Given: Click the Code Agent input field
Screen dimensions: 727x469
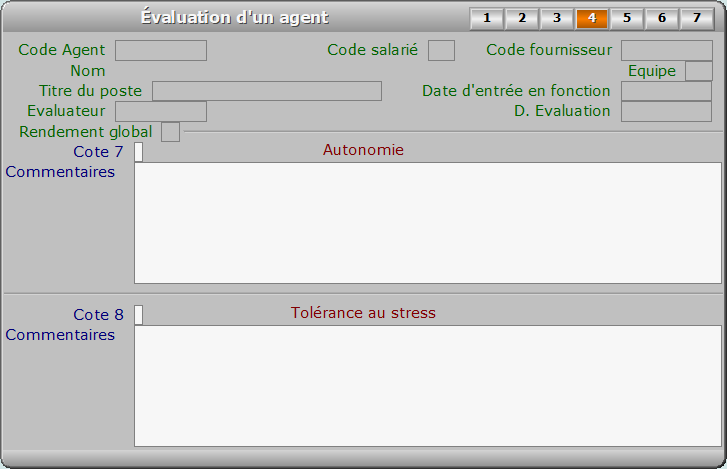Looking at the screenshot, I should (x=161, y=50).
